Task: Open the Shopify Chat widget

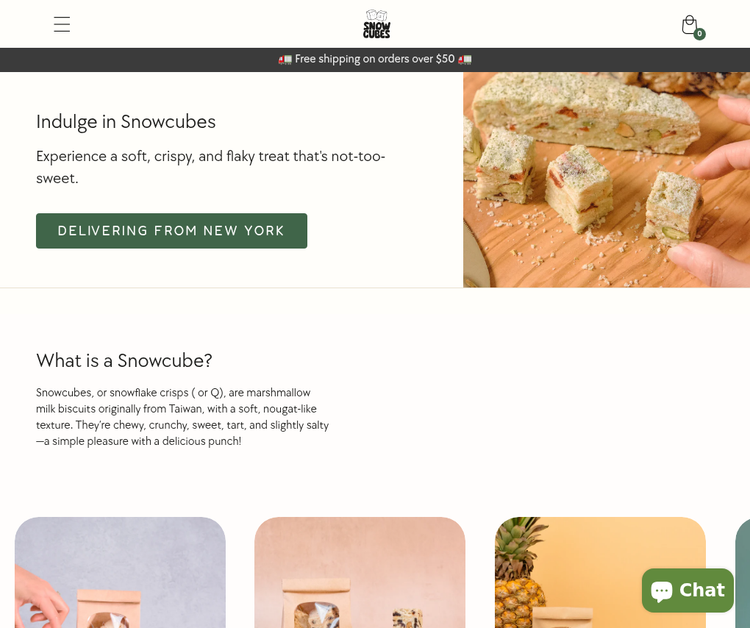Action: pyautogui.click(x=687, y=590)
